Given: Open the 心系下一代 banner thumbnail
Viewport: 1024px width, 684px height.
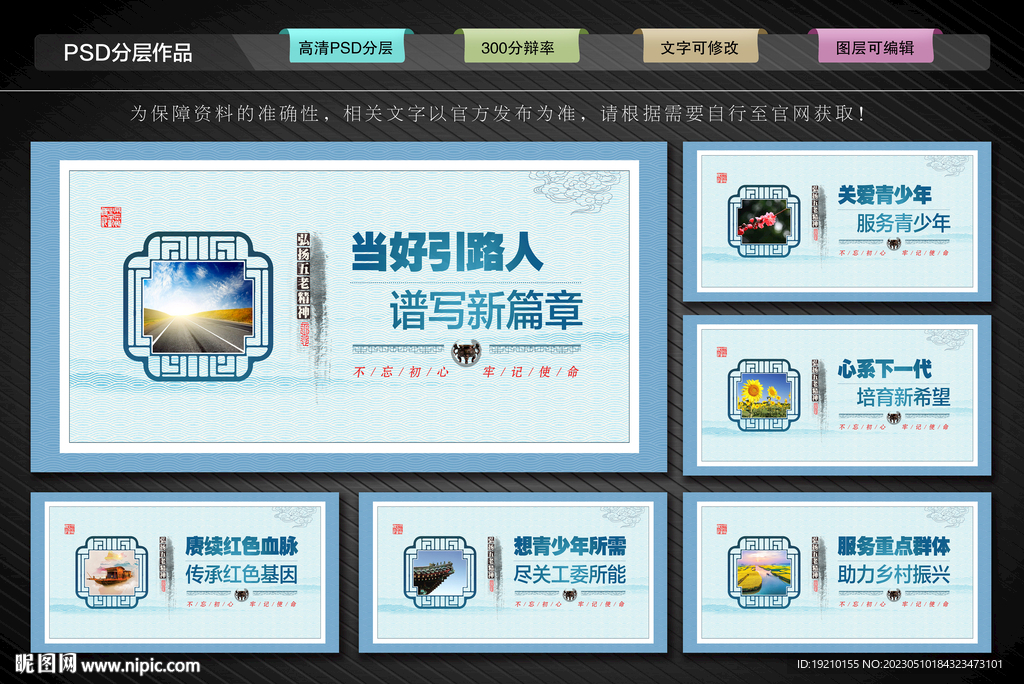Looking at the screenshot, I should tap(837, 395).
